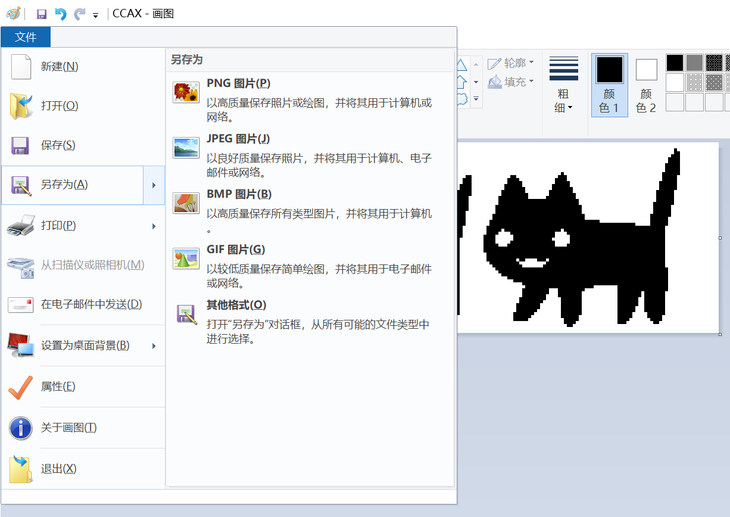Image resolution: width=730 pixels, height=517 pixels.
Task: Open the 轮廓 outline dropdown
Action: pos(511,63)
